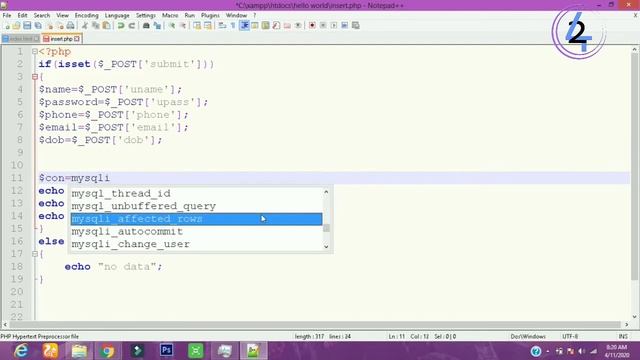
Task: Click the editor vertical scrollbar down arrow
Action: click(x=634, y=317)
